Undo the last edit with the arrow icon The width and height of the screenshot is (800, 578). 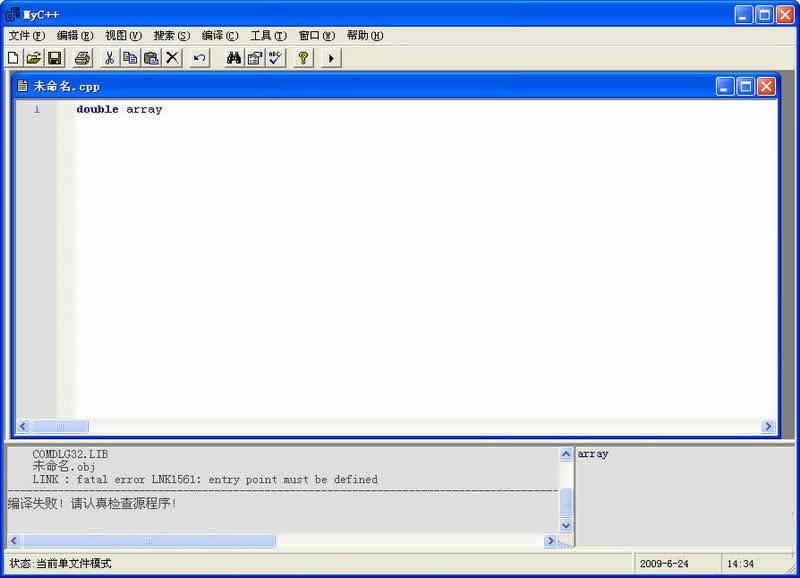pos(200,58)
